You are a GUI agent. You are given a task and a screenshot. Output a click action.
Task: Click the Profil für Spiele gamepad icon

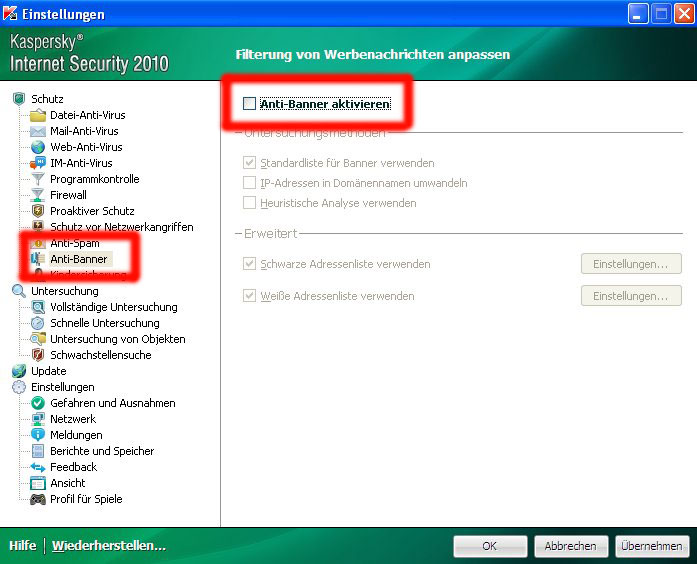(x=38, y=499)
